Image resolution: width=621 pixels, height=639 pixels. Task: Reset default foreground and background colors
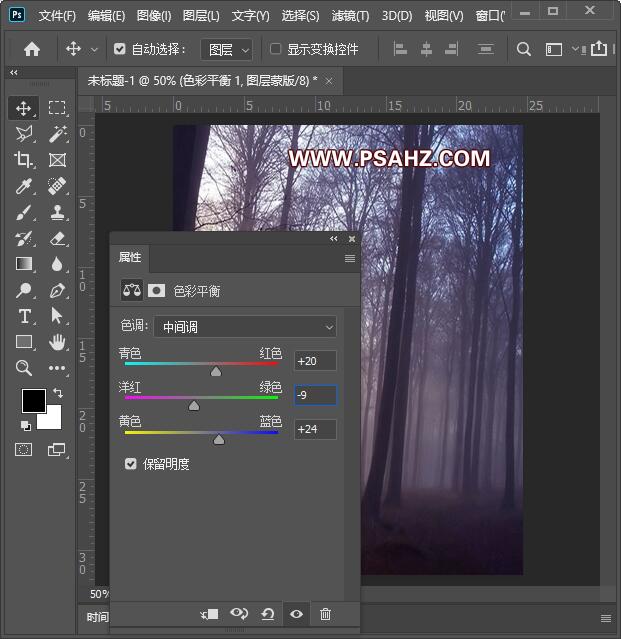pyautogui.click(x=26, y=426)
